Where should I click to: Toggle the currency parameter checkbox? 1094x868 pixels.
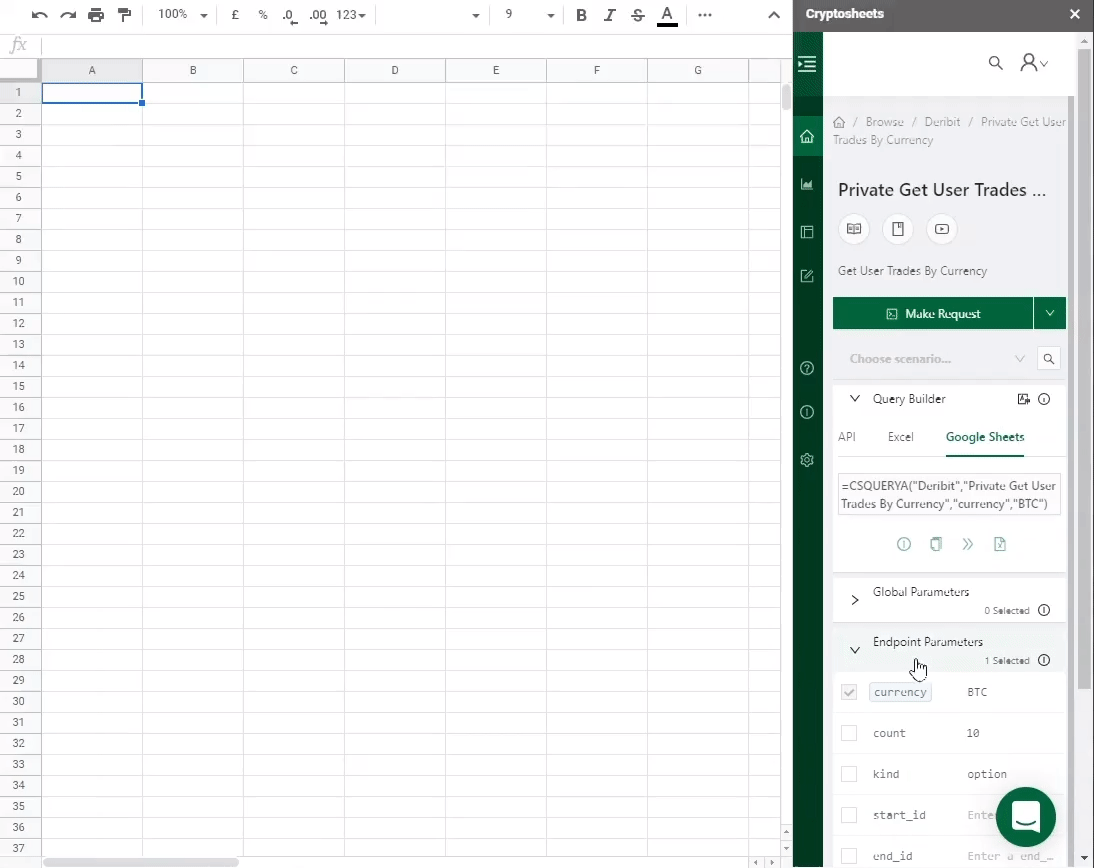(848, 692)
